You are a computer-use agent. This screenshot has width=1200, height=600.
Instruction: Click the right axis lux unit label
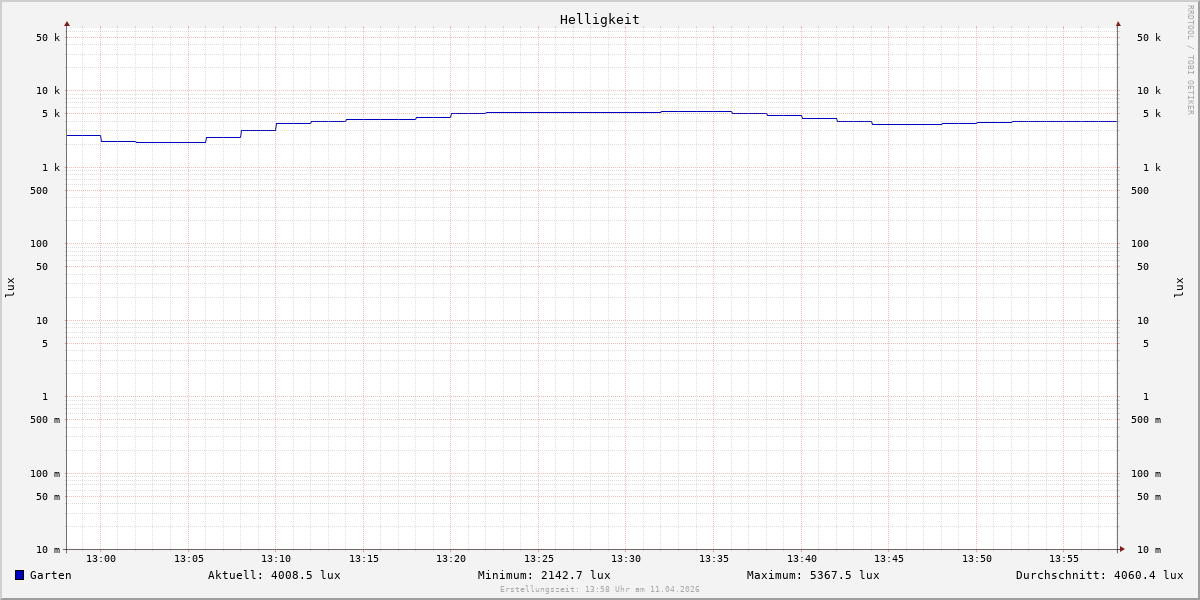point(1179,287)
